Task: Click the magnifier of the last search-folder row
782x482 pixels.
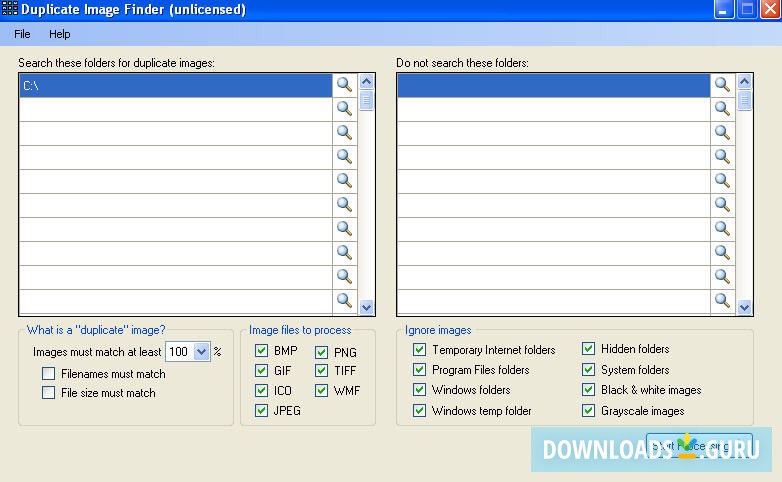Action: coord(345,300)
